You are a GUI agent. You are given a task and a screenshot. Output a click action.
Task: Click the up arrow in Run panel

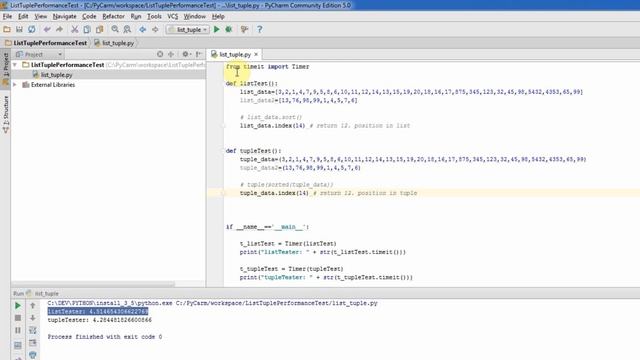pyautogui.click(x=33, y=305)
